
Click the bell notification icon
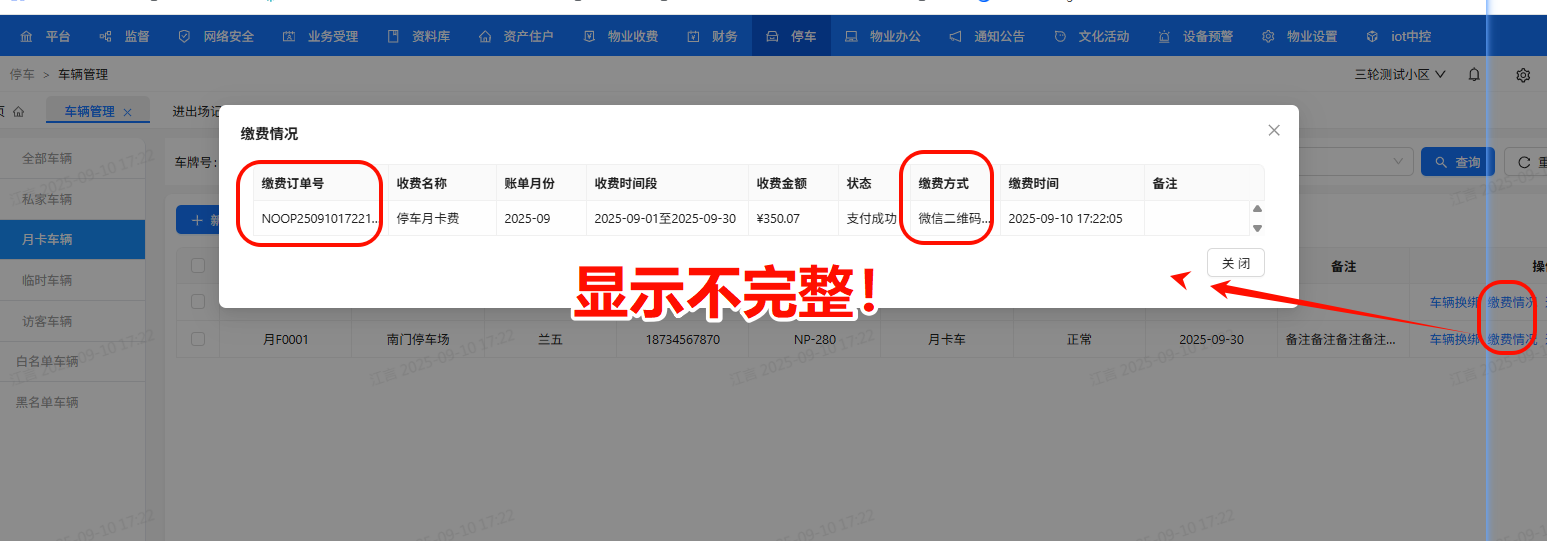(1474, 75)
